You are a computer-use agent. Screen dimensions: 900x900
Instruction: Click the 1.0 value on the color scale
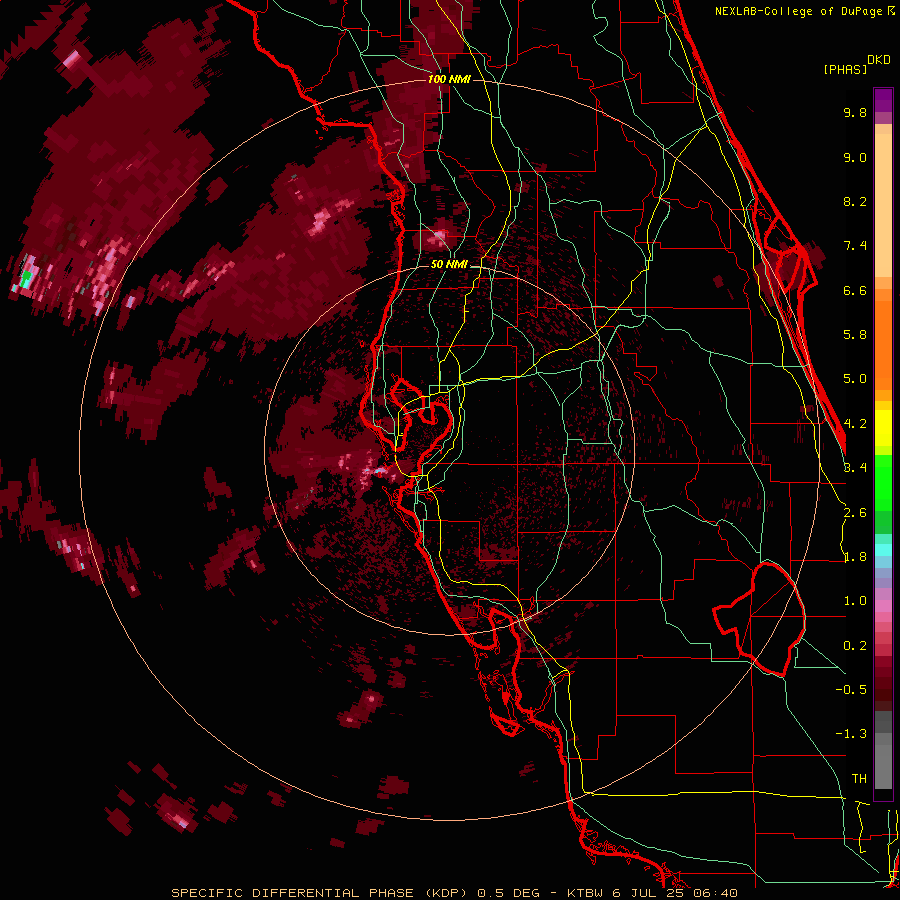(x=855, y=601)
